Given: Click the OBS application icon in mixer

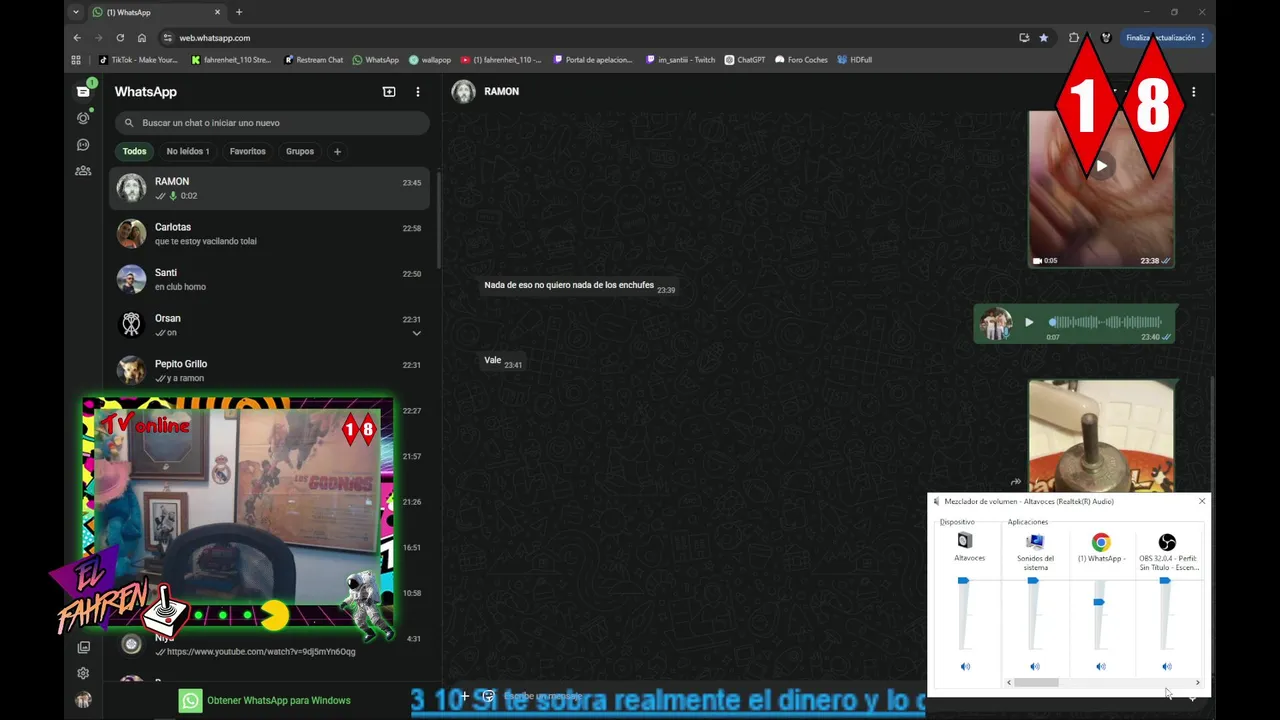Looking at the screenshot, I should click(1167, 542).
